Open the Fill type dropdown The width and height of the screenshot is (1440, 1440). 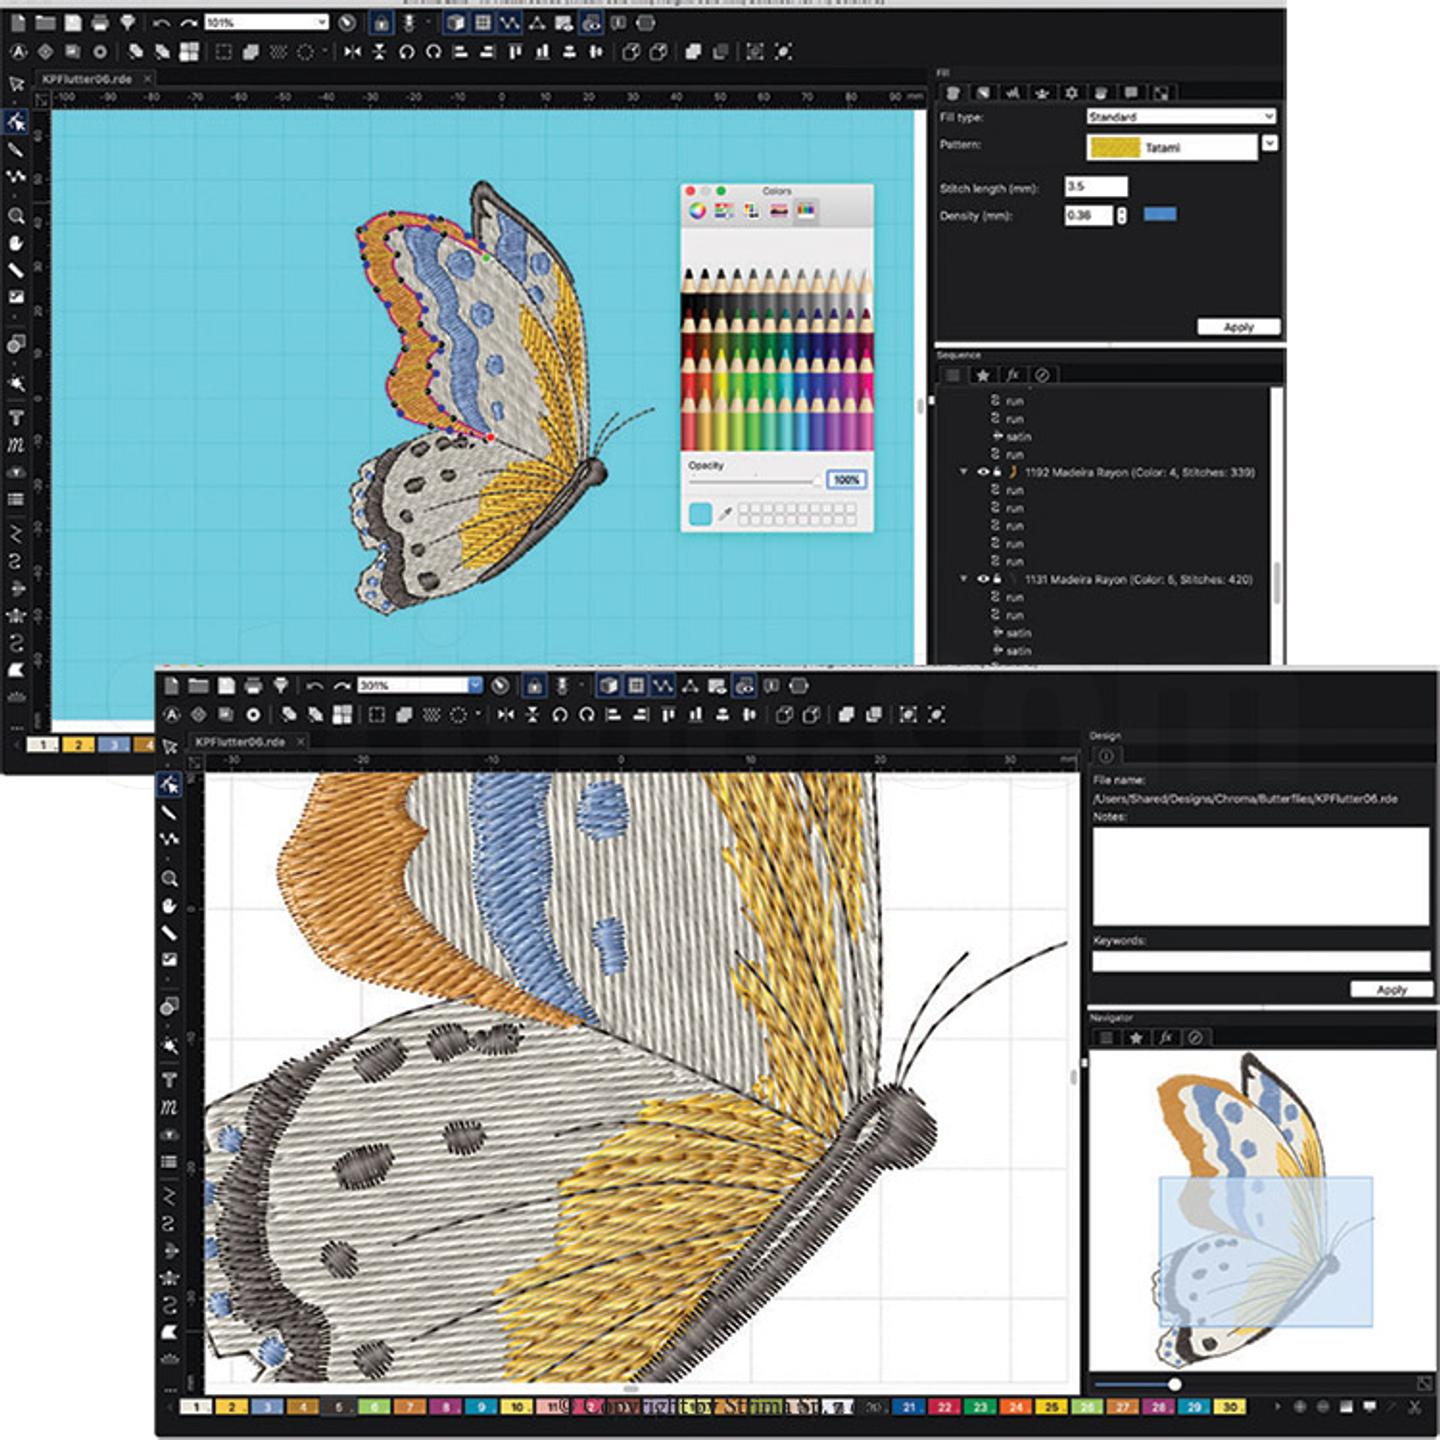coord(1180,117)
